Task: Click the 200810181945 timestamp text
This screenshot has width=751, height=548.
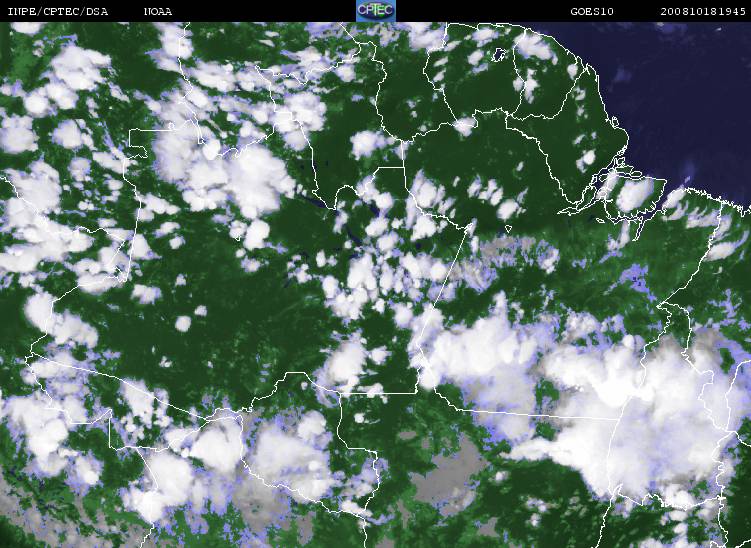Action: pos(703,11)
